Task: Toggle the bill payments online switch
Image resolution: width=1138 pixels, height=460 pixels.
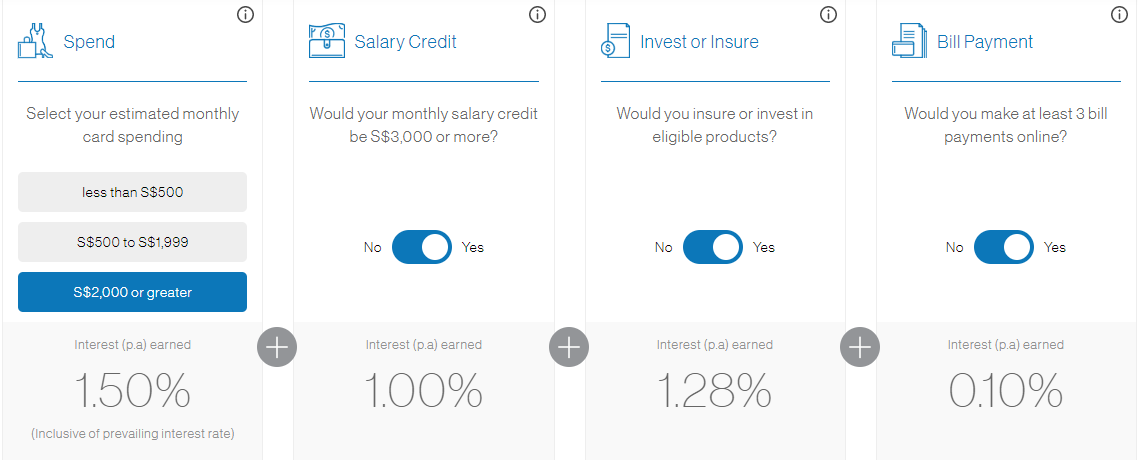Action: pos(1003,247)
